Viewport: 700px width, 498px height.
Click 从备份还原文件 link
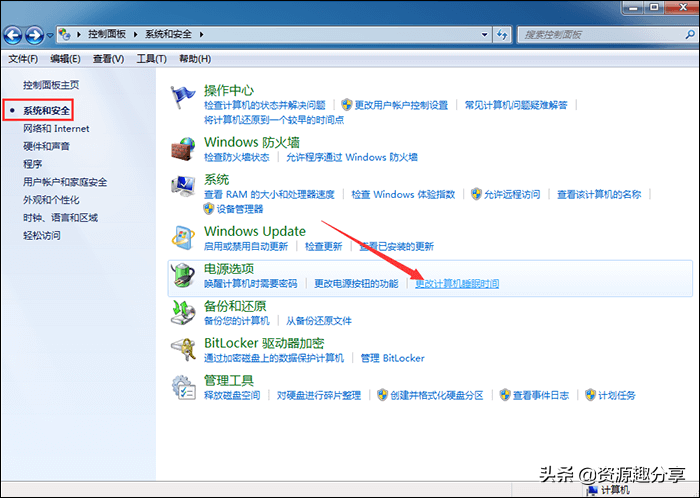click(319, 321)
